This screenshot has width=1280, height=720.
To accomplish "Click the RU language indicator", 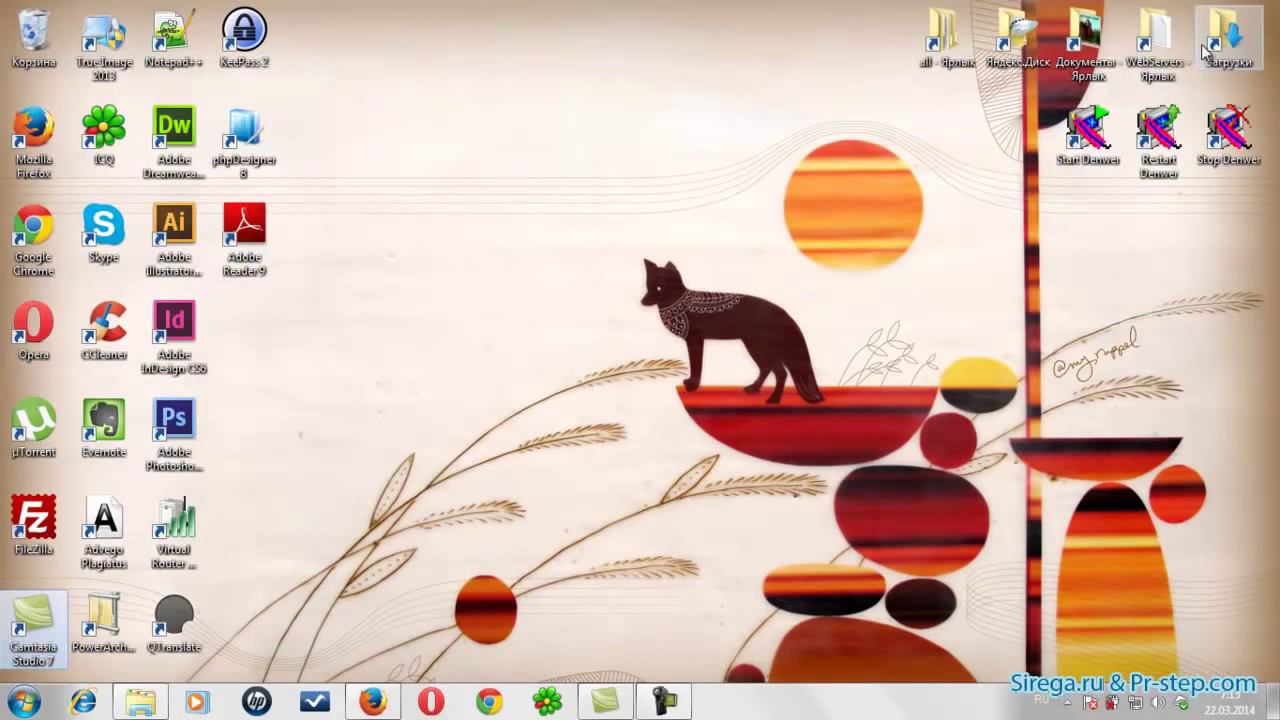I will [1041, 700].
